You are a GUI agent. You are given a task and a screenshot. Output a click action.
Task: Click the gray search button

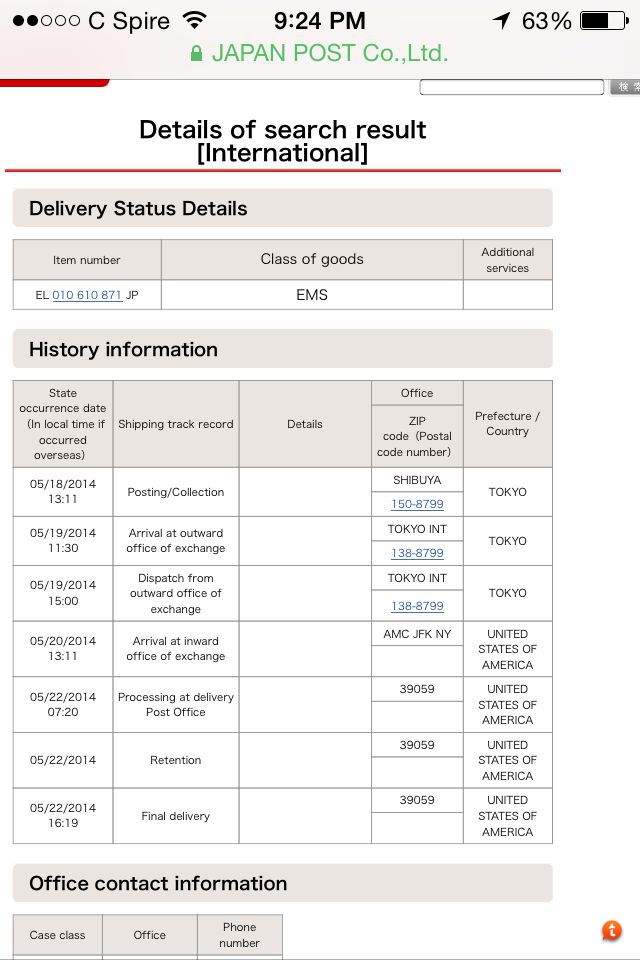click(x=625, y=87)
